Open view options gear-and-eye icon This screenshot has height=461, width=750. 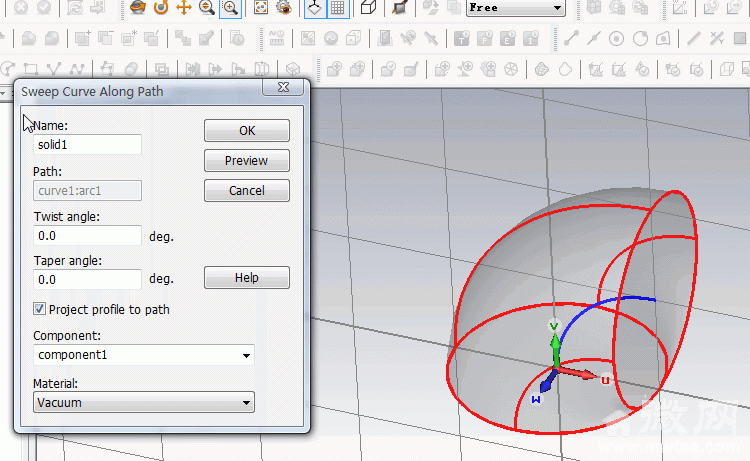pyautogui.click(x=284, y=7)
